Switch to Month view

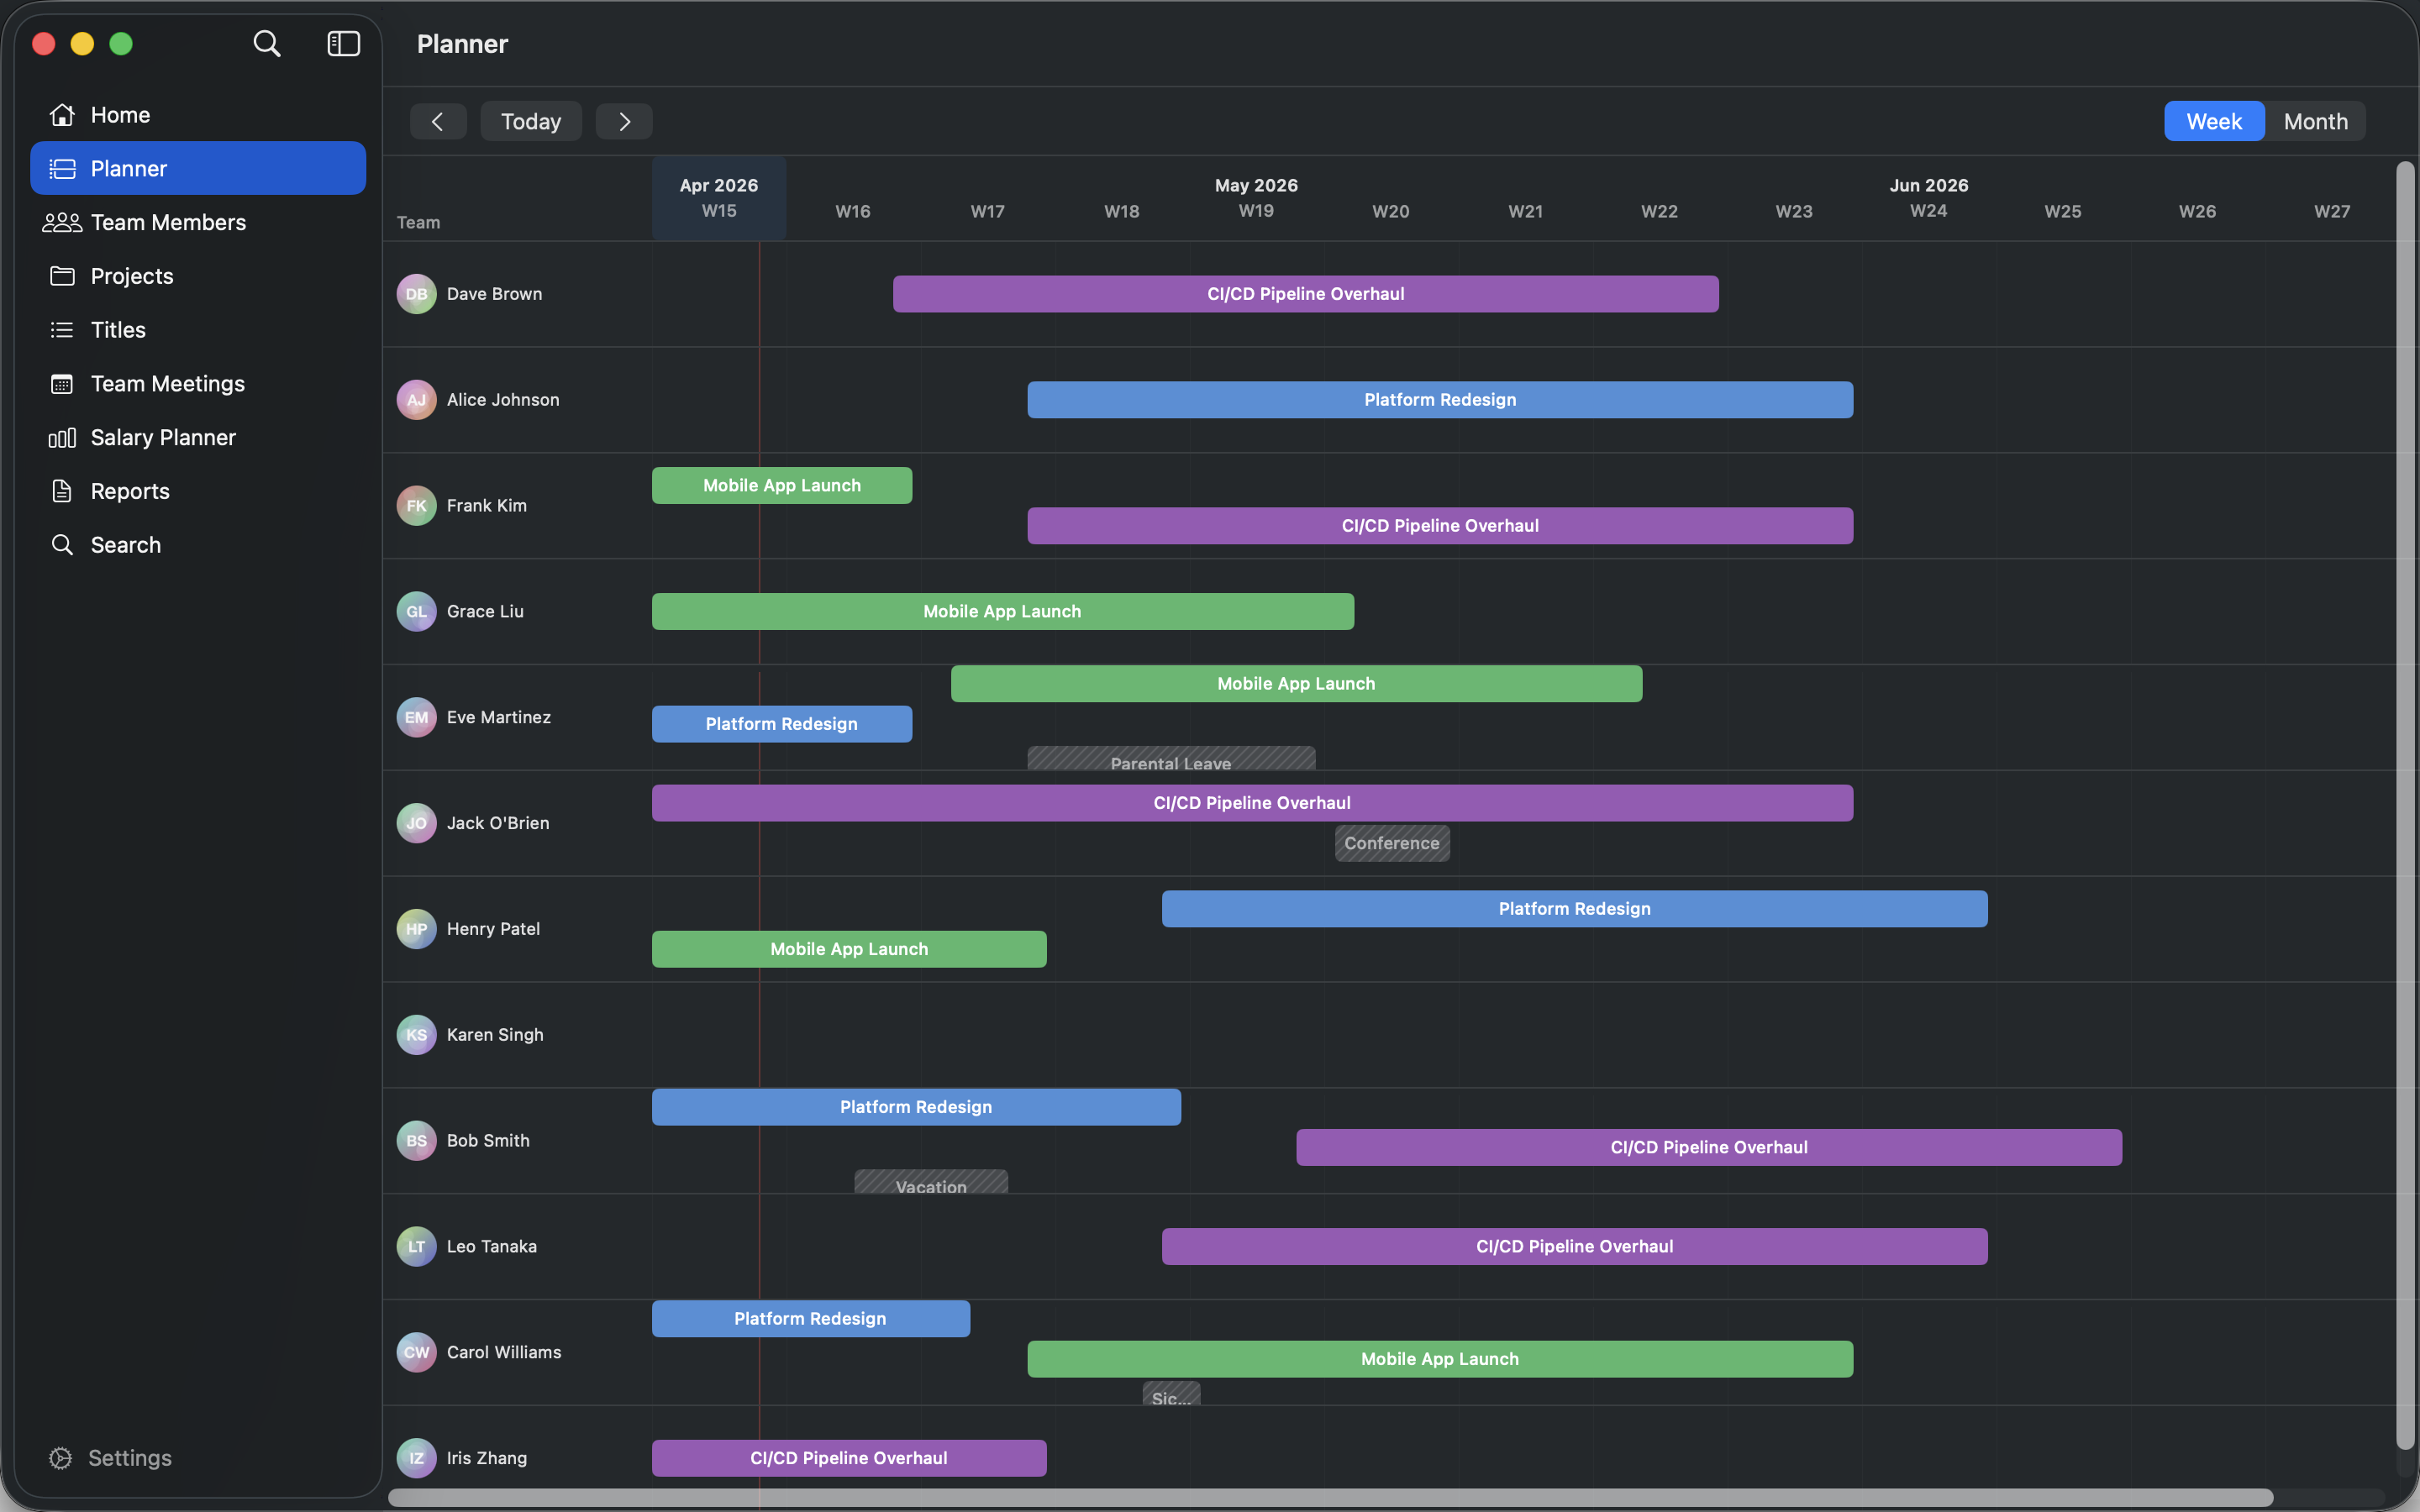2315,121
